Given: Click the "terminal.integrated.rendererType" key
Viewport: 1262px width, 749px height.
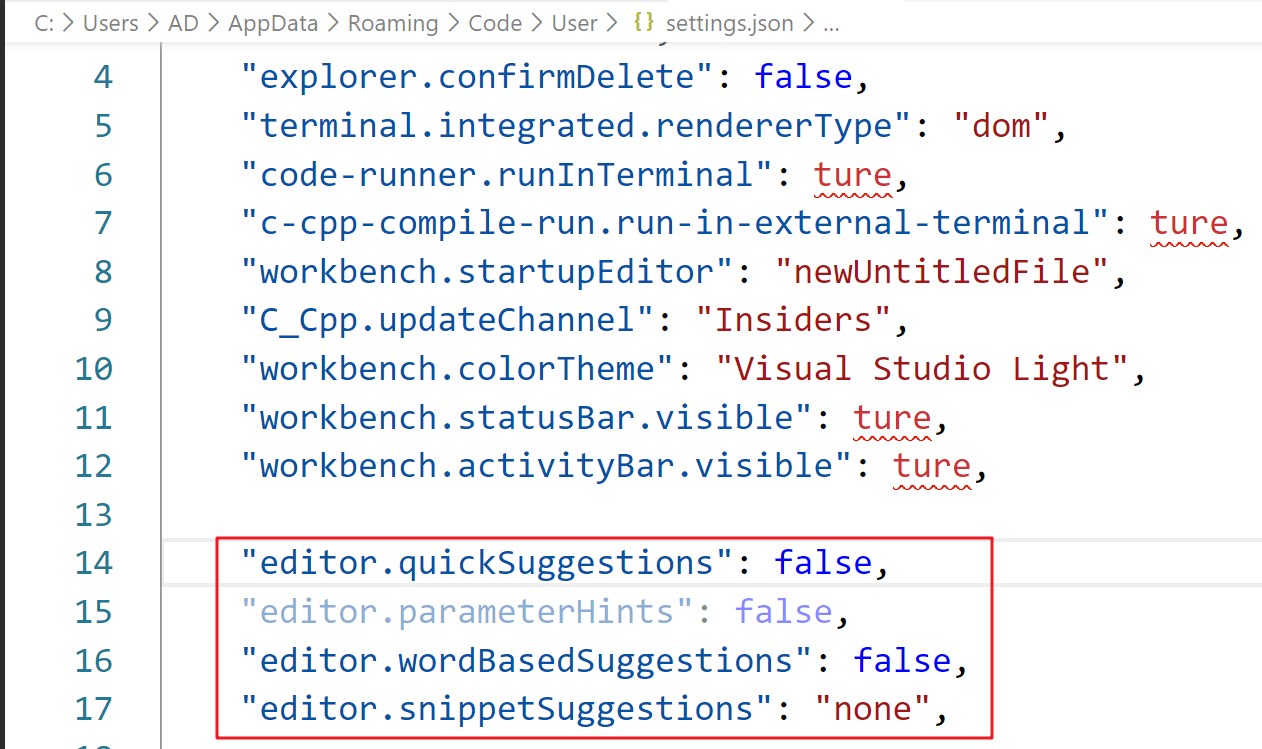Looking at the screenshot, I should (576, 126).
